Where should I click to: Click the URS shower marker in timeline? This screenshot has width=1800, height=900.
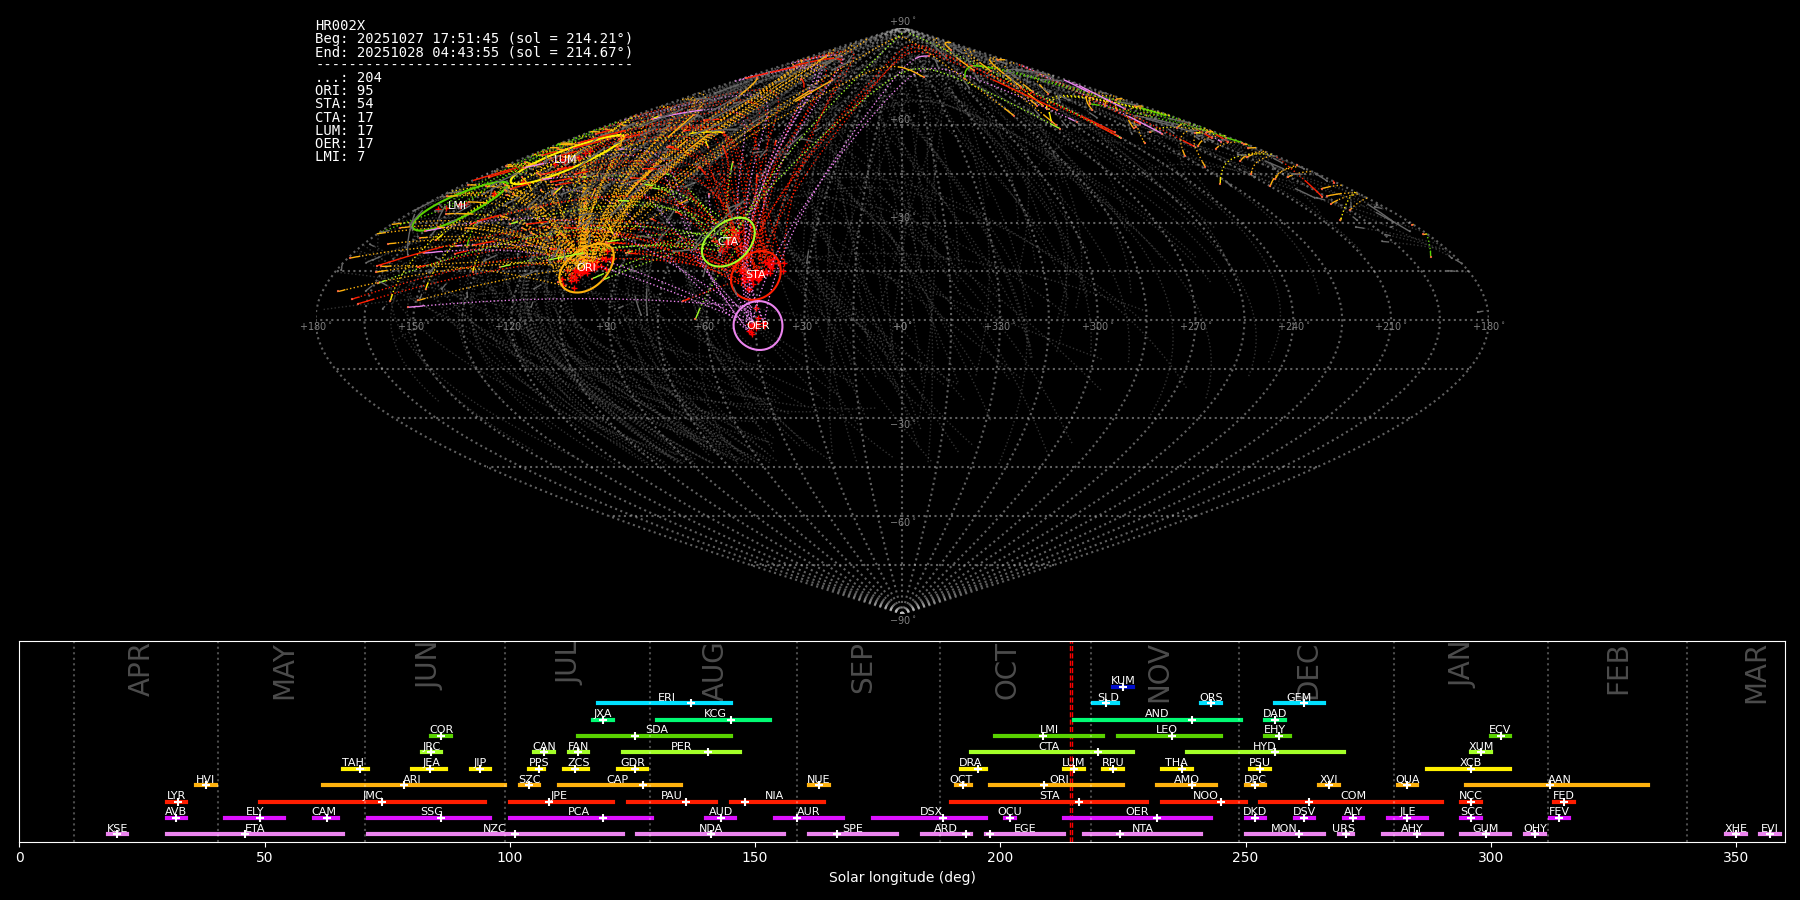pyautogui.click(x=1345, y=834)
